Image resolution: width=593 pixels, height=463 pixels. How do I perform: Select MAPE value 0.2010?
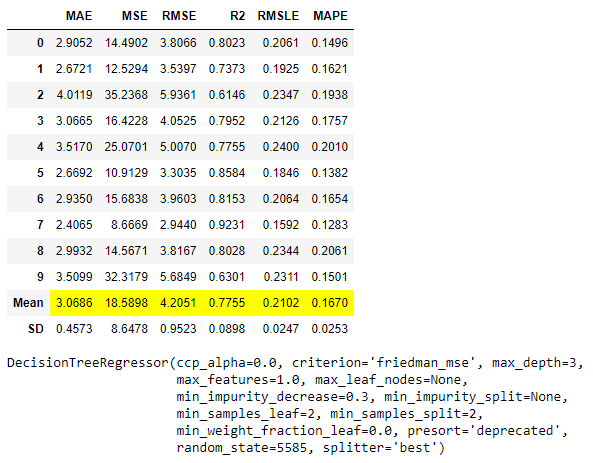(329, 147)
